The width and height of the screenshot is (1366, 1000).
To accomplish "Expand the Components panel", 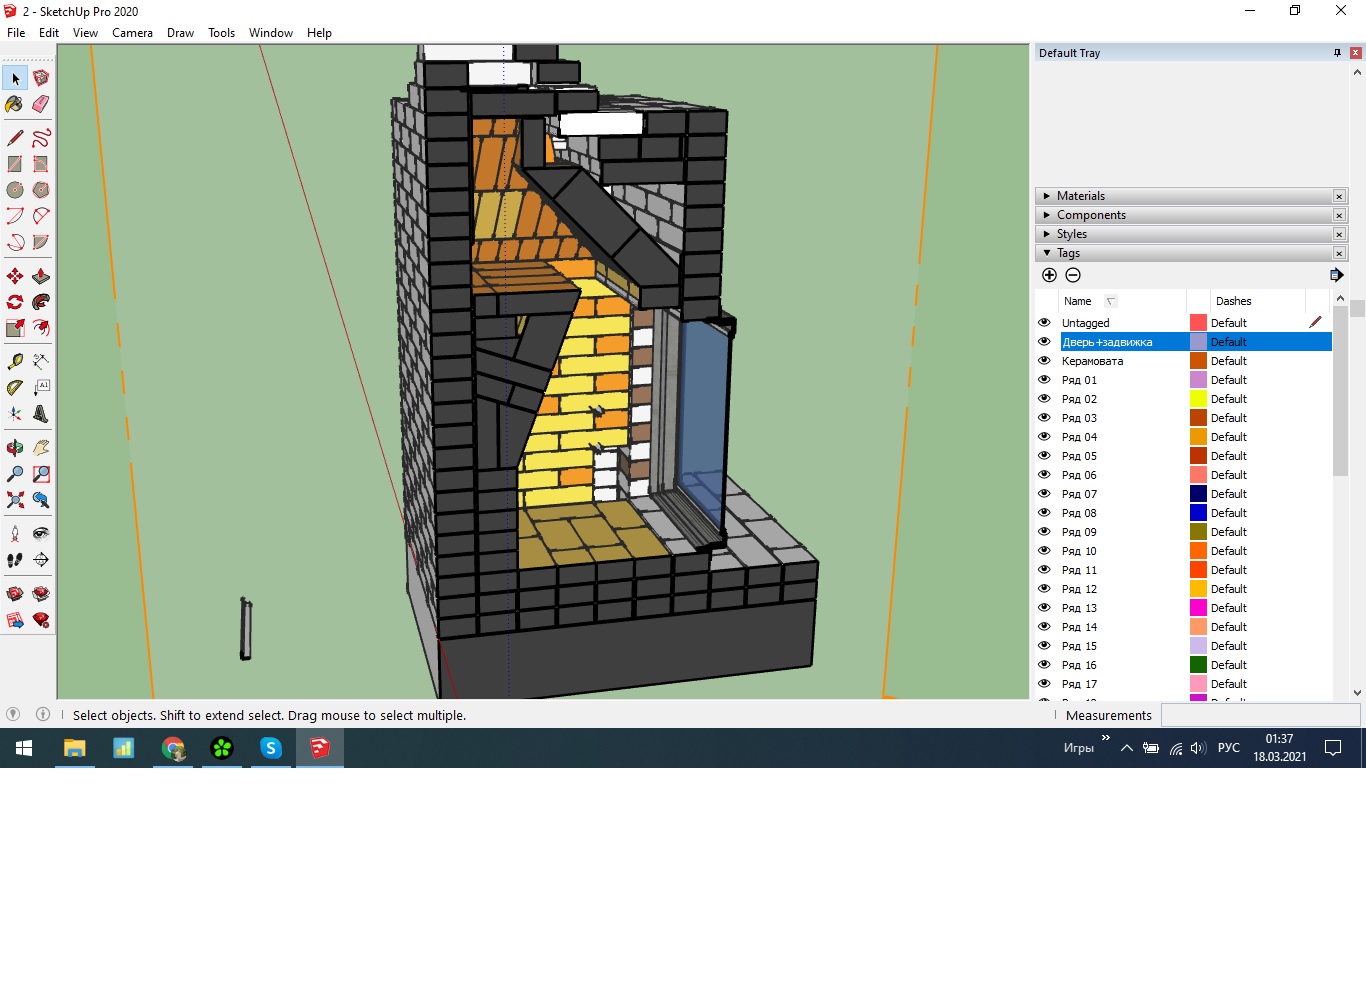I will click(1091, 215).
